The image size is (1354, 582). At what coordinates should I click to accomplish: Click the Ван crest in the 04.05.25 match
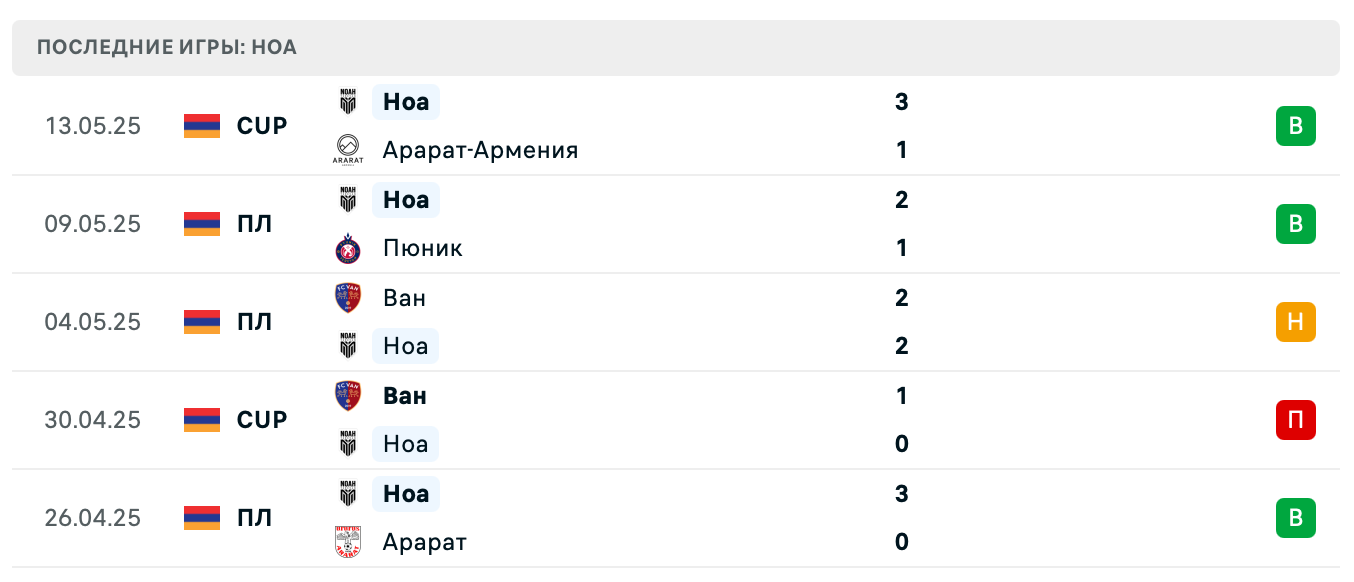point(347,297)
